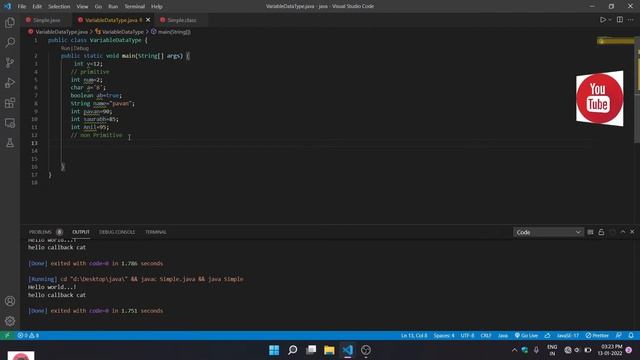640x360 pixels.
Task: Open Windows Start menu
Action: [274, 350]
